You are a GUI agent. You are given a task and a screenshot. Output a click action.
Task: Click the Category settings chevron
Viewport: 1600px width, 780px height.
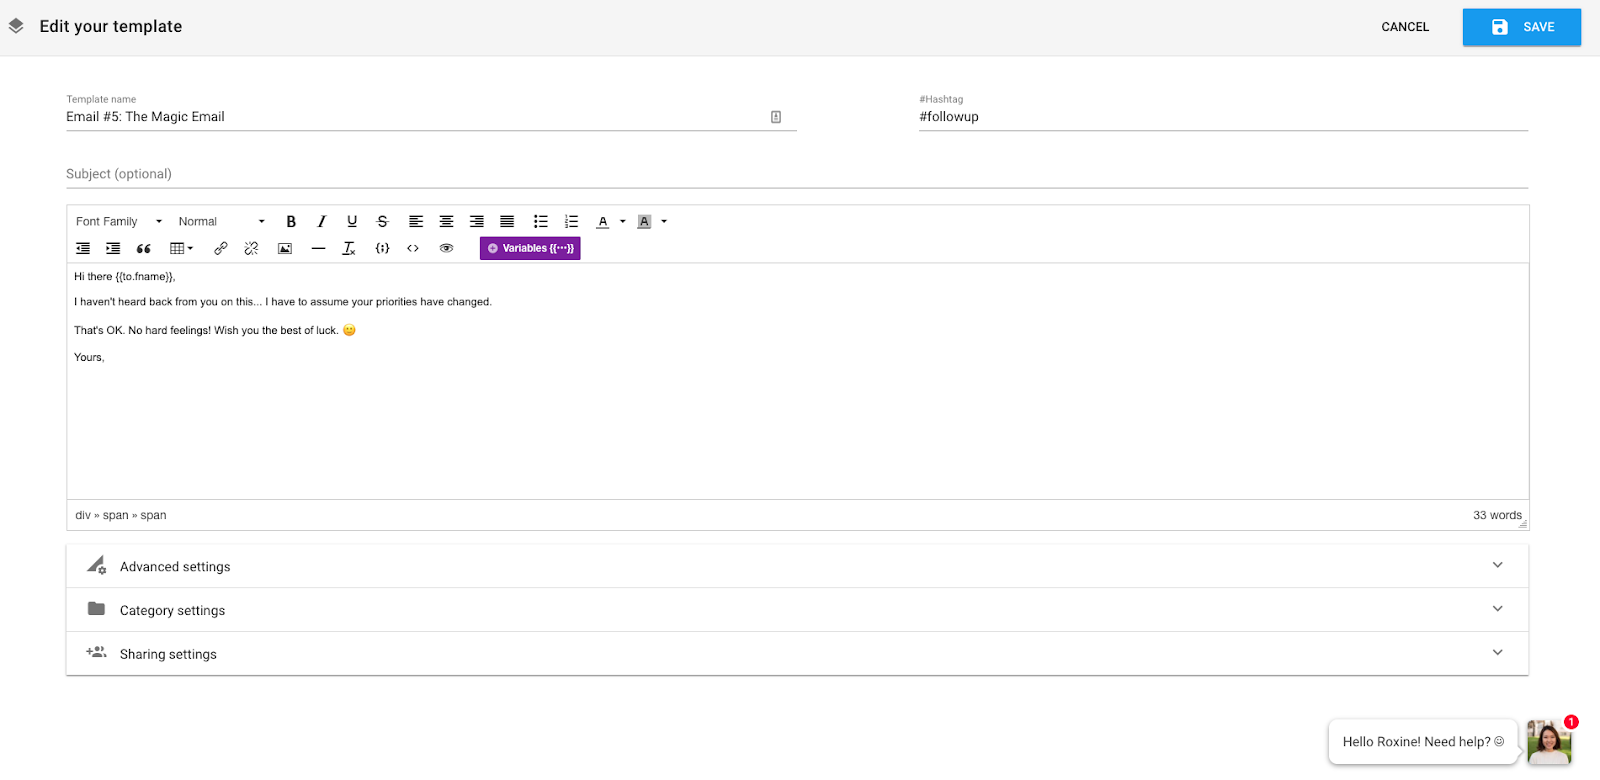pyautogui.click(x=1498, y=609)
